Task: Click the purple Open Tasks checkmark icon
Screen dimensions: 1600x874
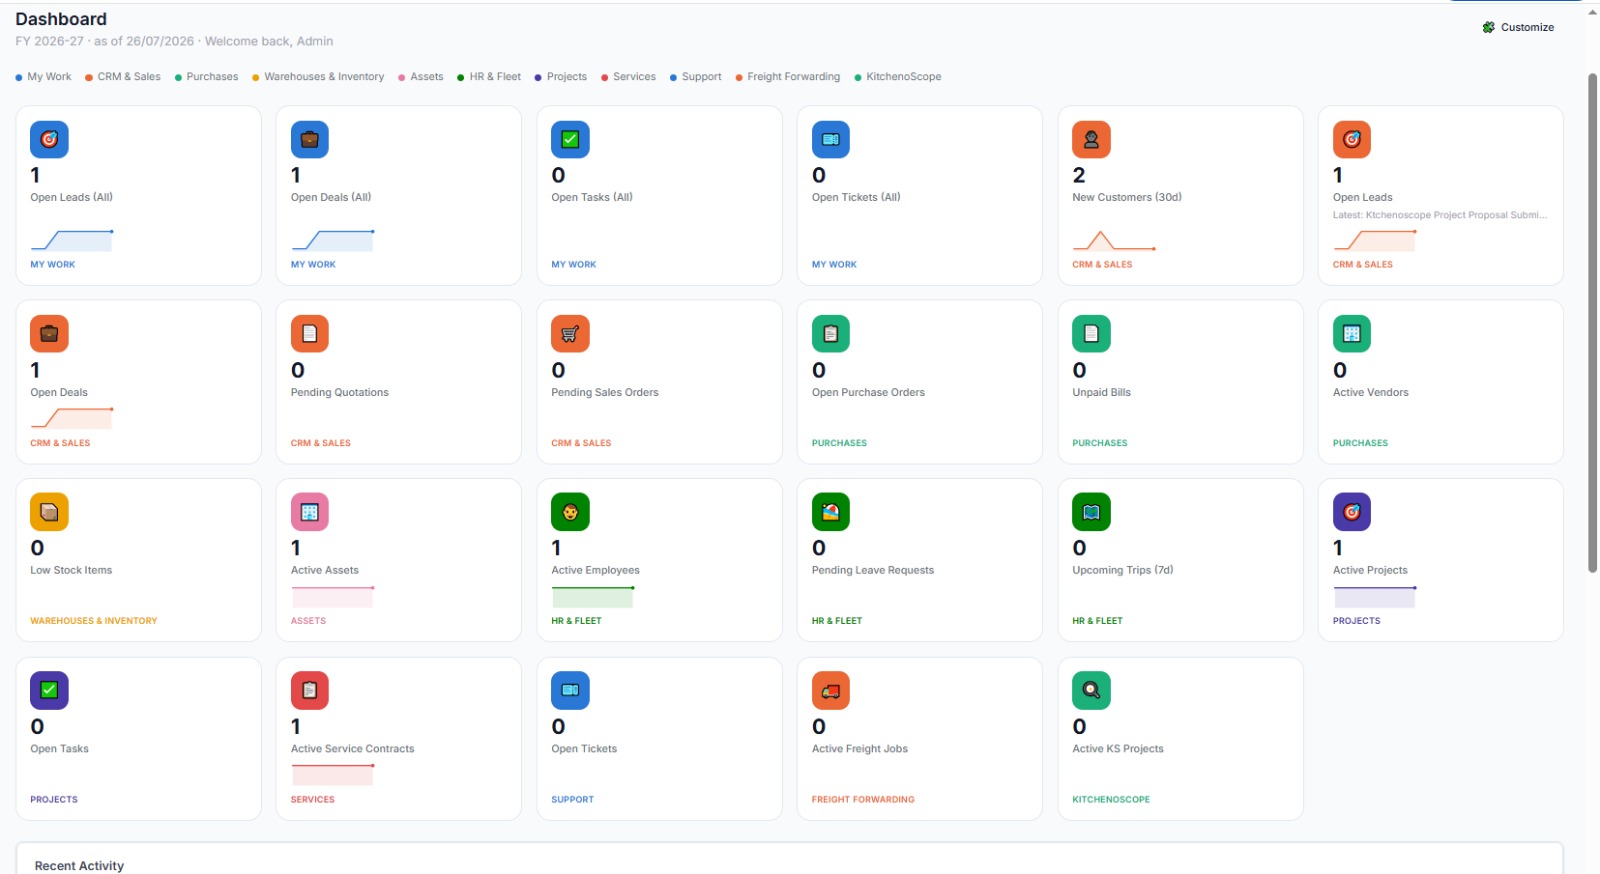Action: (49, 690)
